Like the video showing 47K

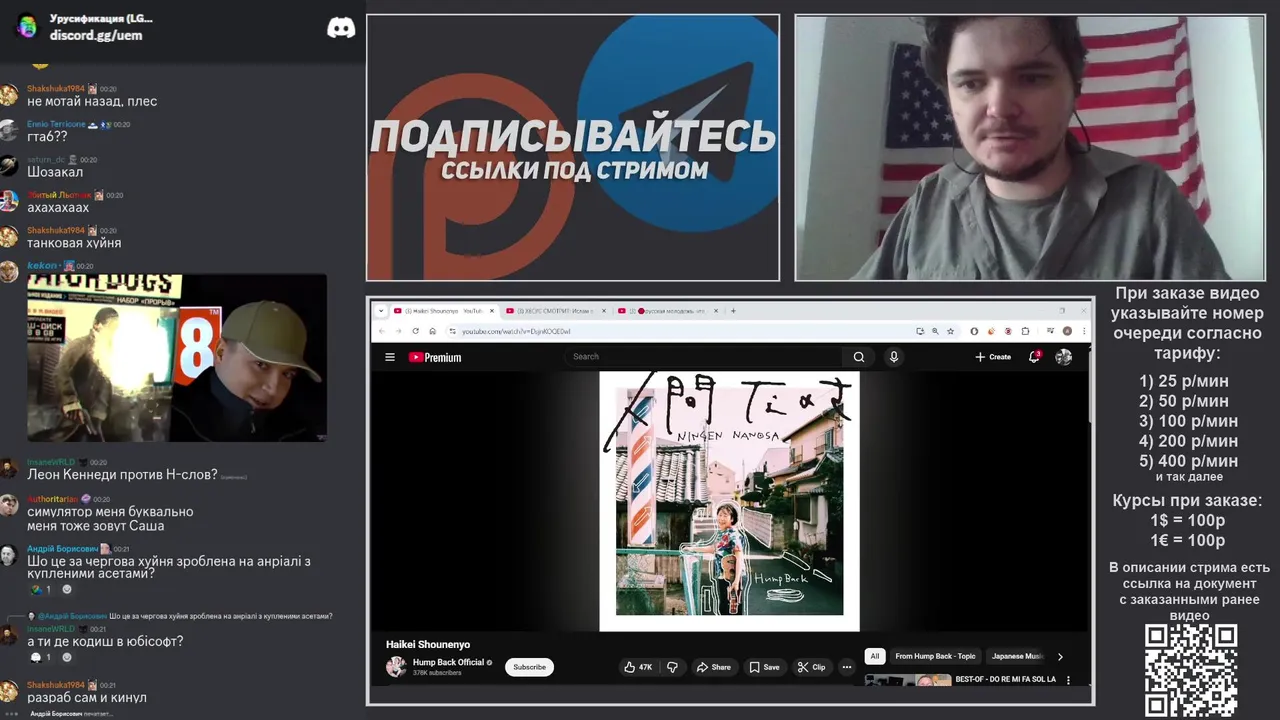click(638, 667)
